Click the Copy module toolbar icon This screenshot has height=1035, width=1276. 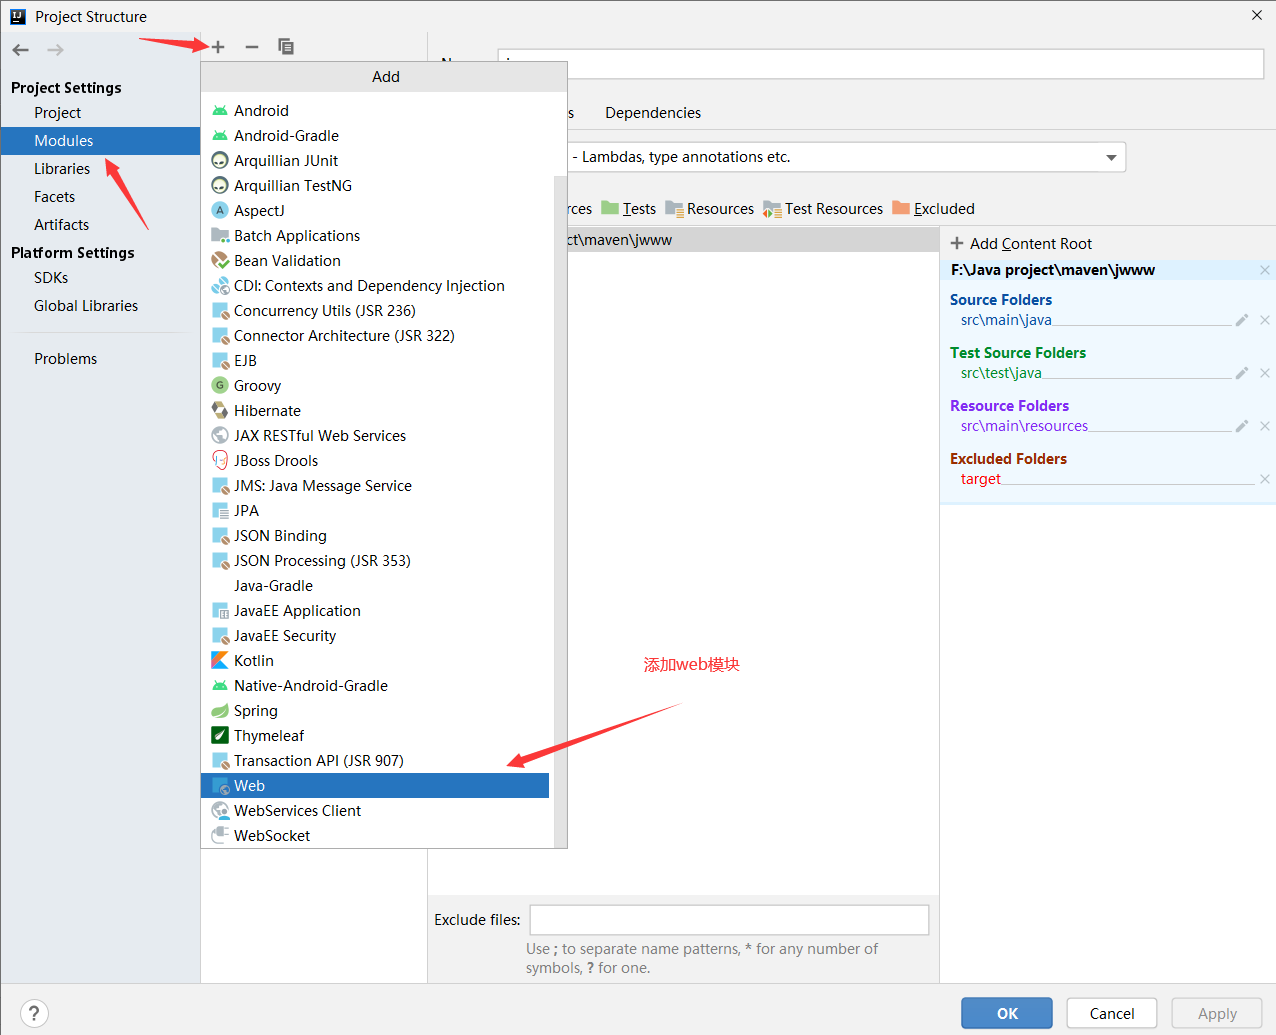(286, 47)
